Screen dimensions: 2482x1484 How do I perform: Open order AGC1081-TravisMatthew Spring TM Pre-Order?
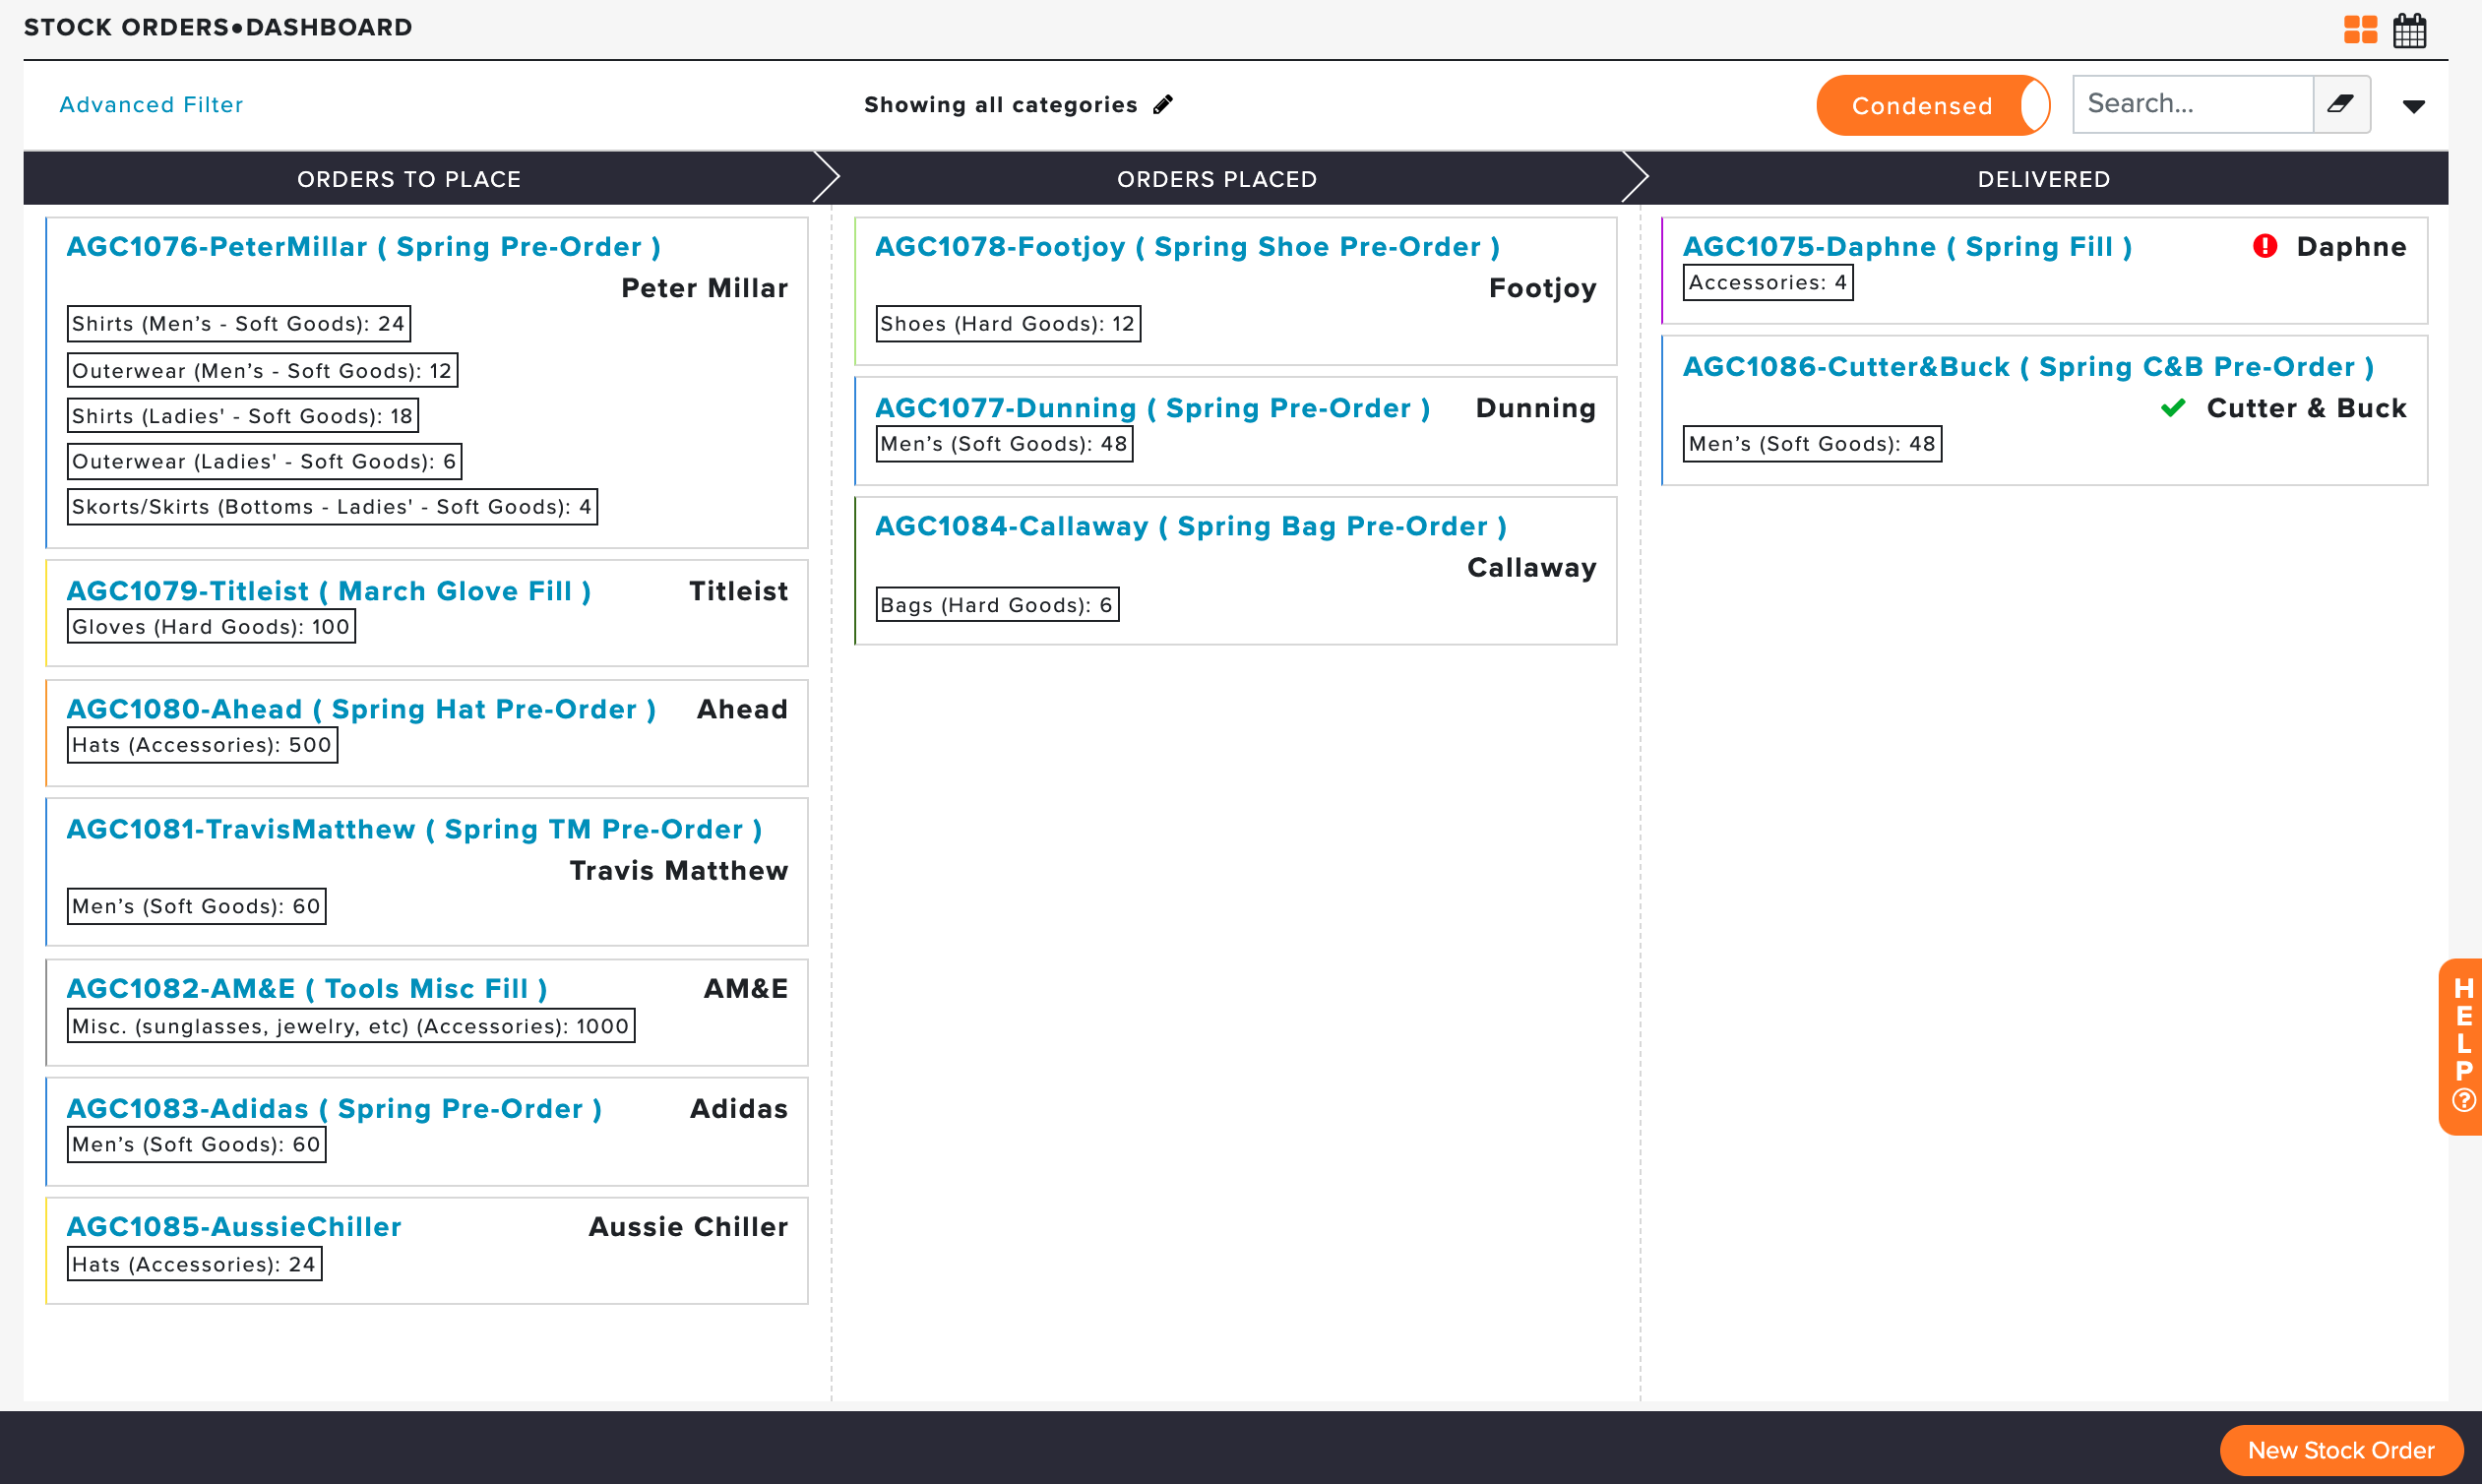tap(415, 829)
